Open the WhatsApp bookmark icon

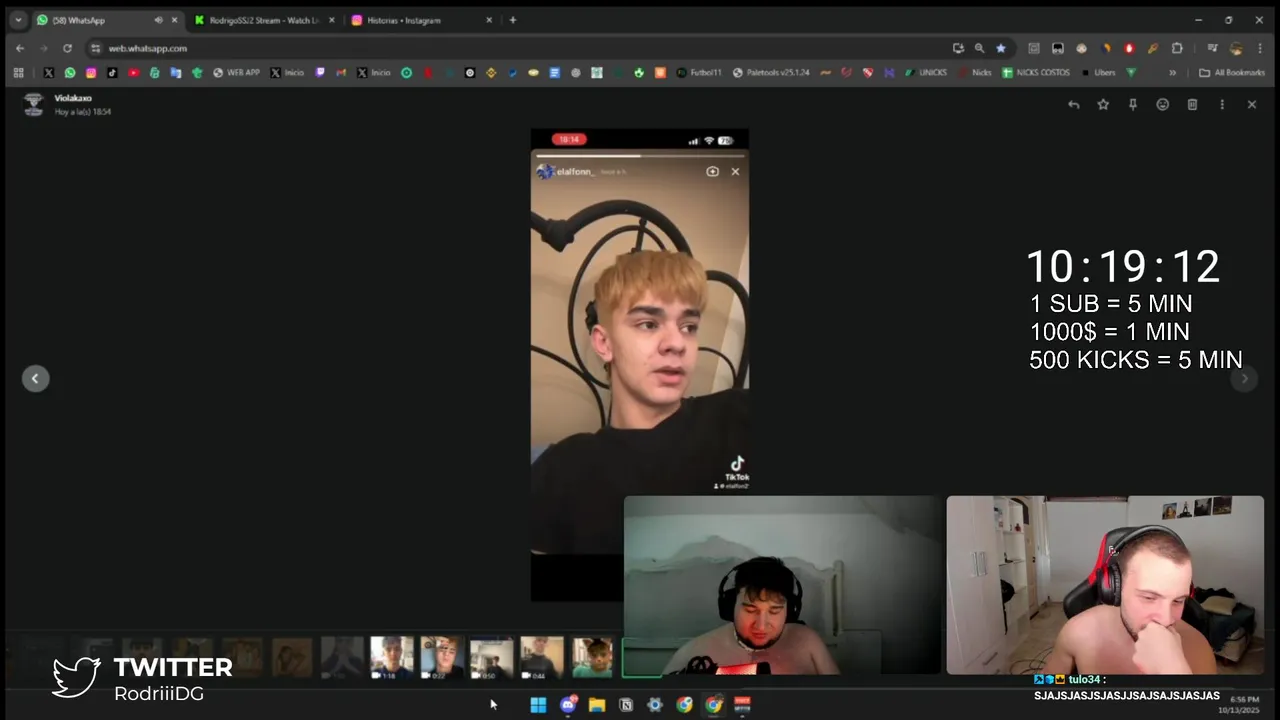(70, 73)
